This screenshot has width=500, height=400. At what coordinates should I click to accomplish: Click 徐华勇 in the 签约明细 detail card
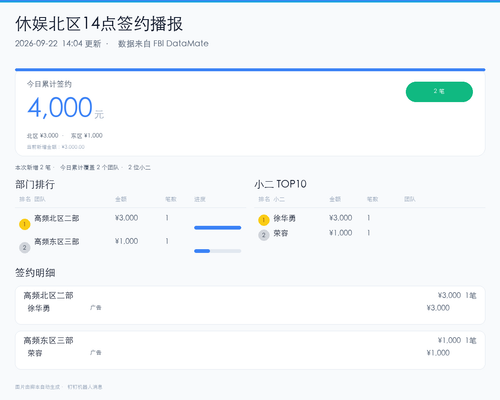point(39,308)
